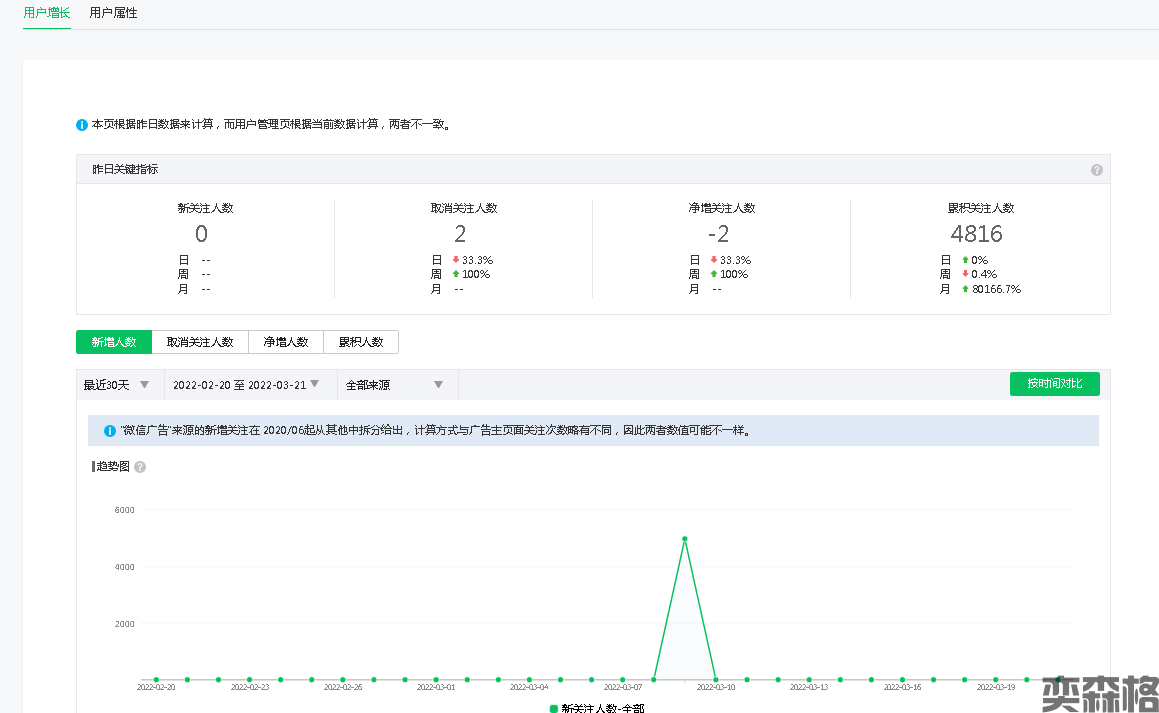Open the 2022-02-20 至 2022-03-21 date picker
This screenshot has width=1159, height=713.
[x=246, y=385]
